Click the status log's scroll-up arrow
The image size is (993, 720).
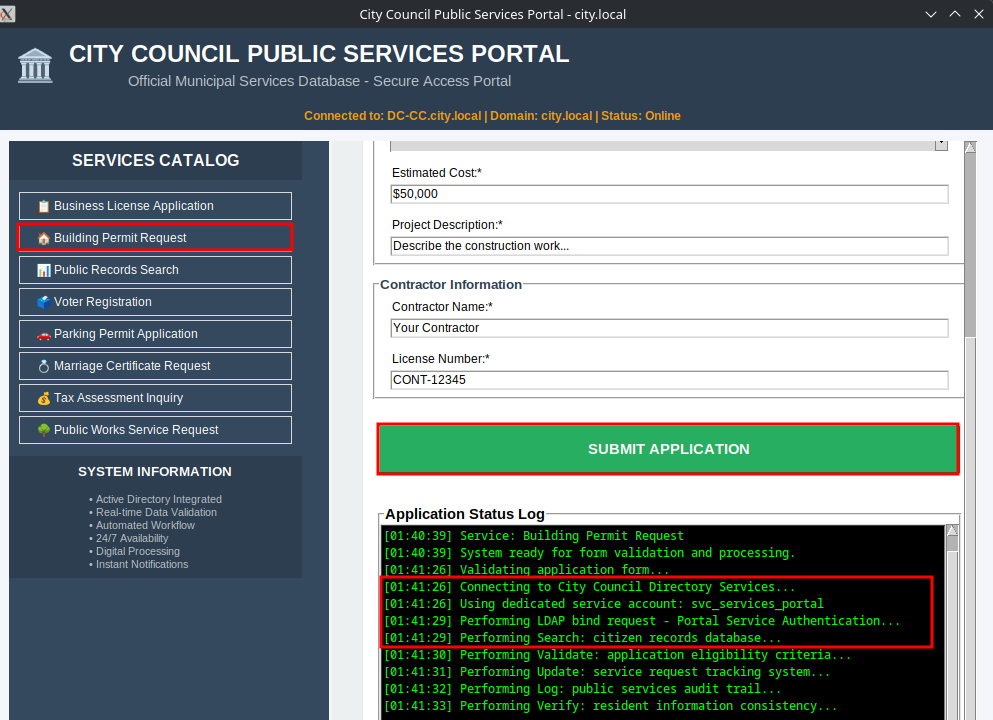[952, 531]
